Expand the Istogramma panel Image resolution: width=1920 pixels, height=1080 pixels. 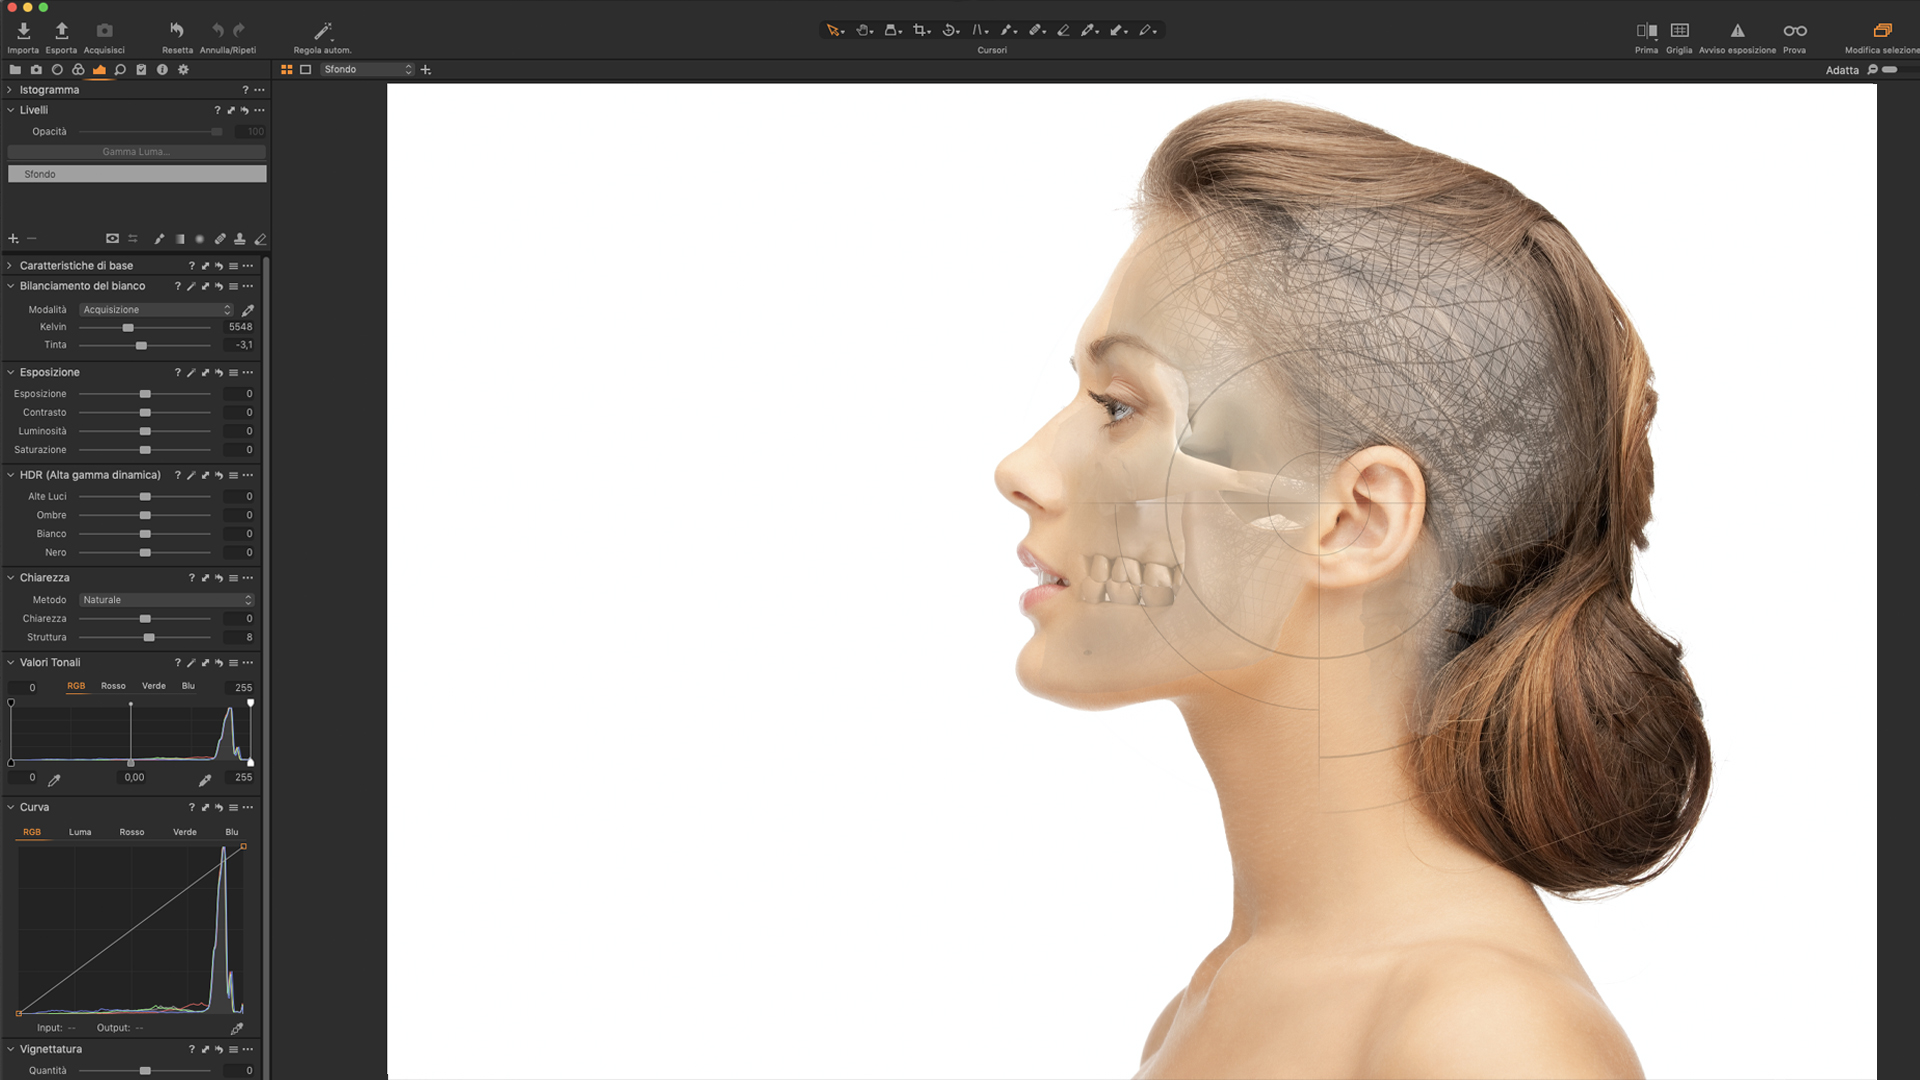tap(10, 90)
